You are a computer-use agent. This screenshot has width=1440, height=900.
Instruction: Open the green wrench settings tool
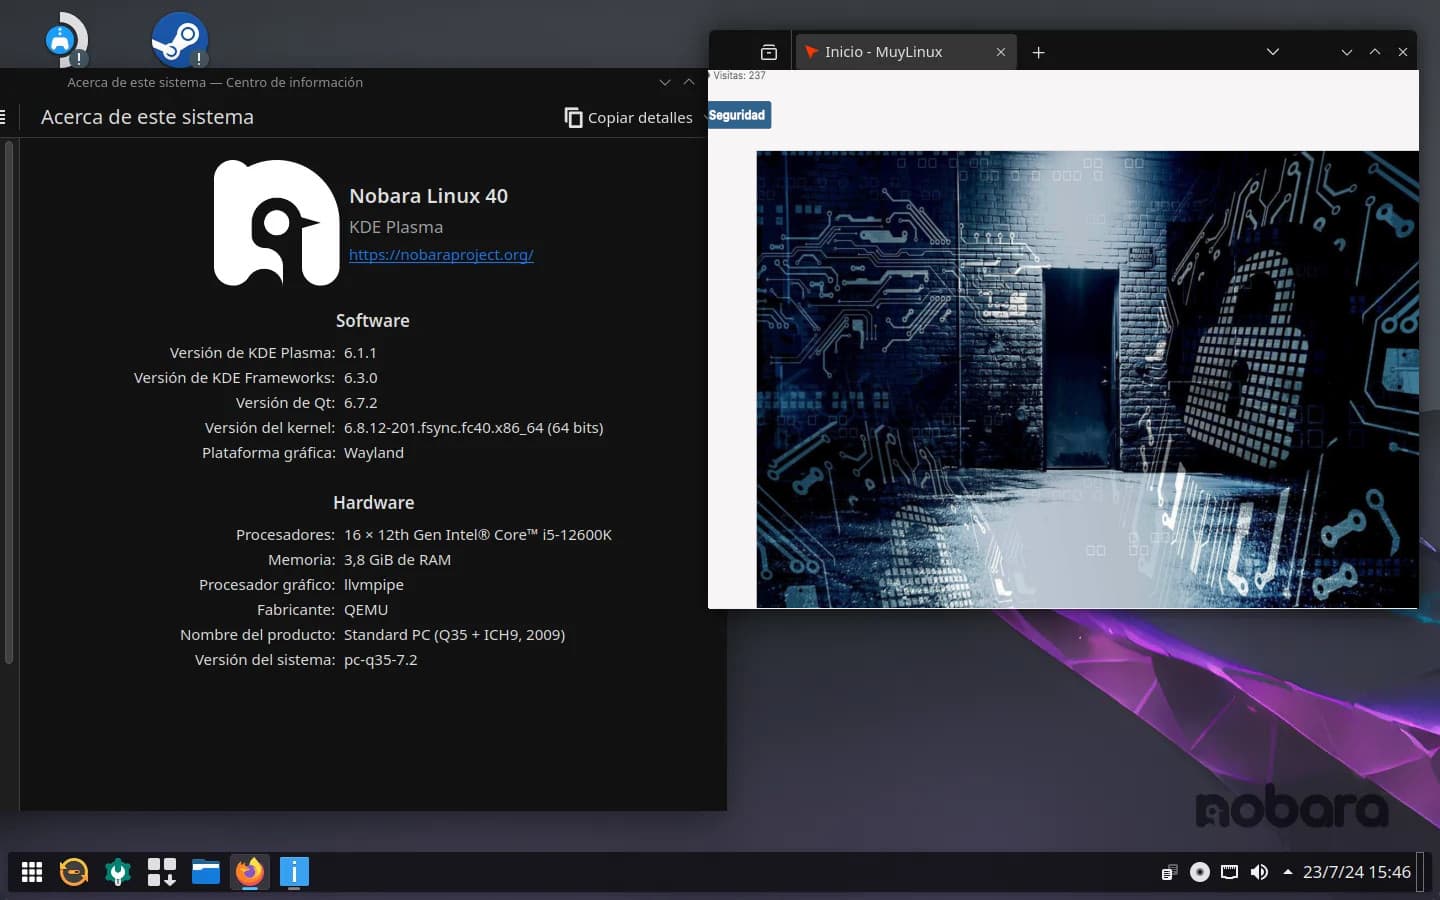click(118, 872)
